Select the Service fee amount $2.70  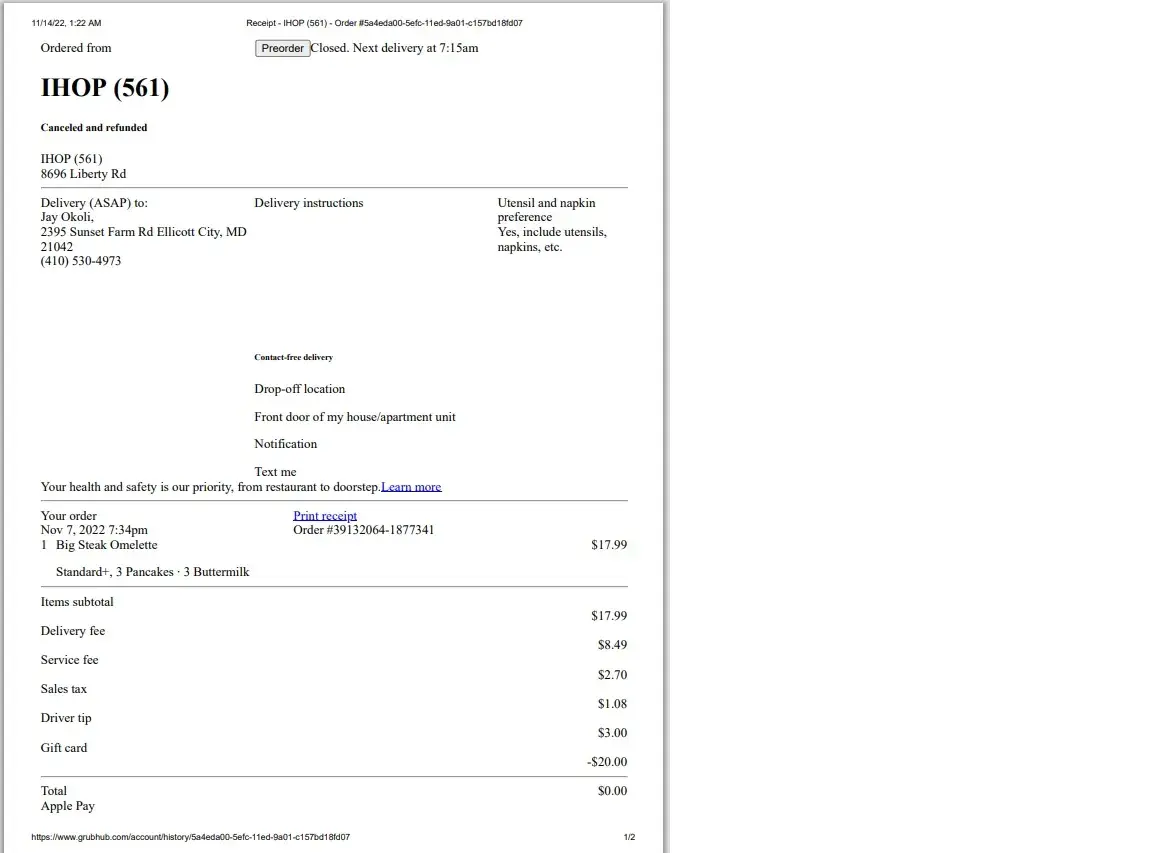612,674
